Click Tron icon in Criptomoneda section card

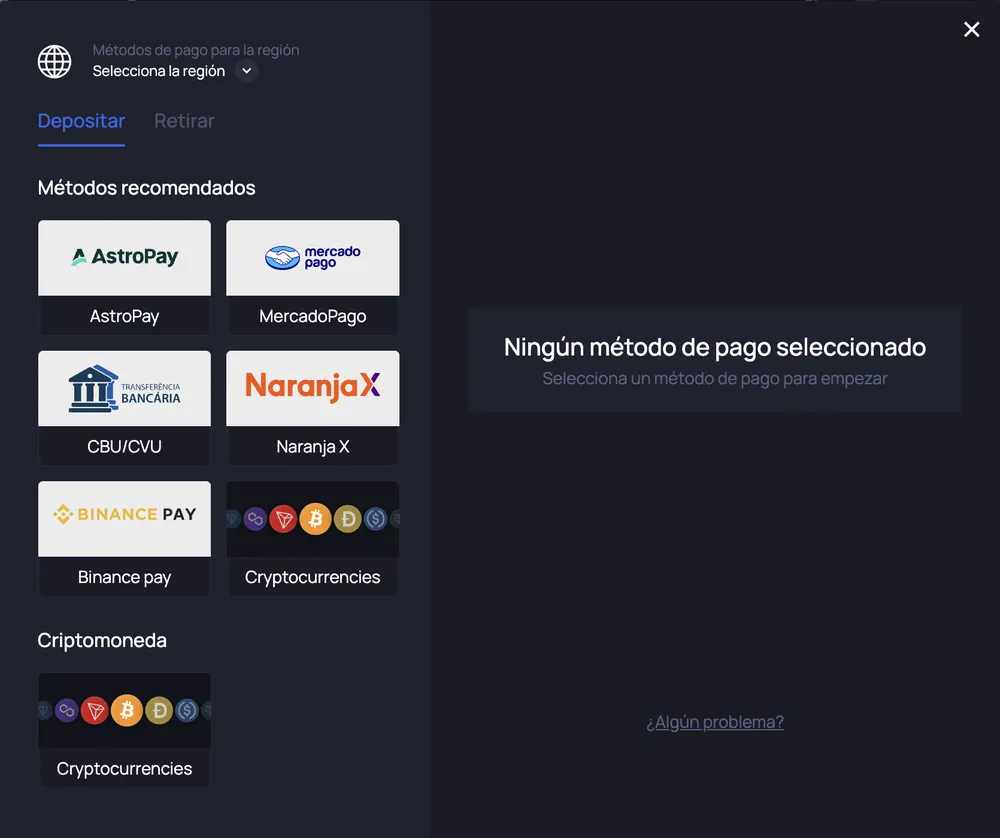[95, 710]
